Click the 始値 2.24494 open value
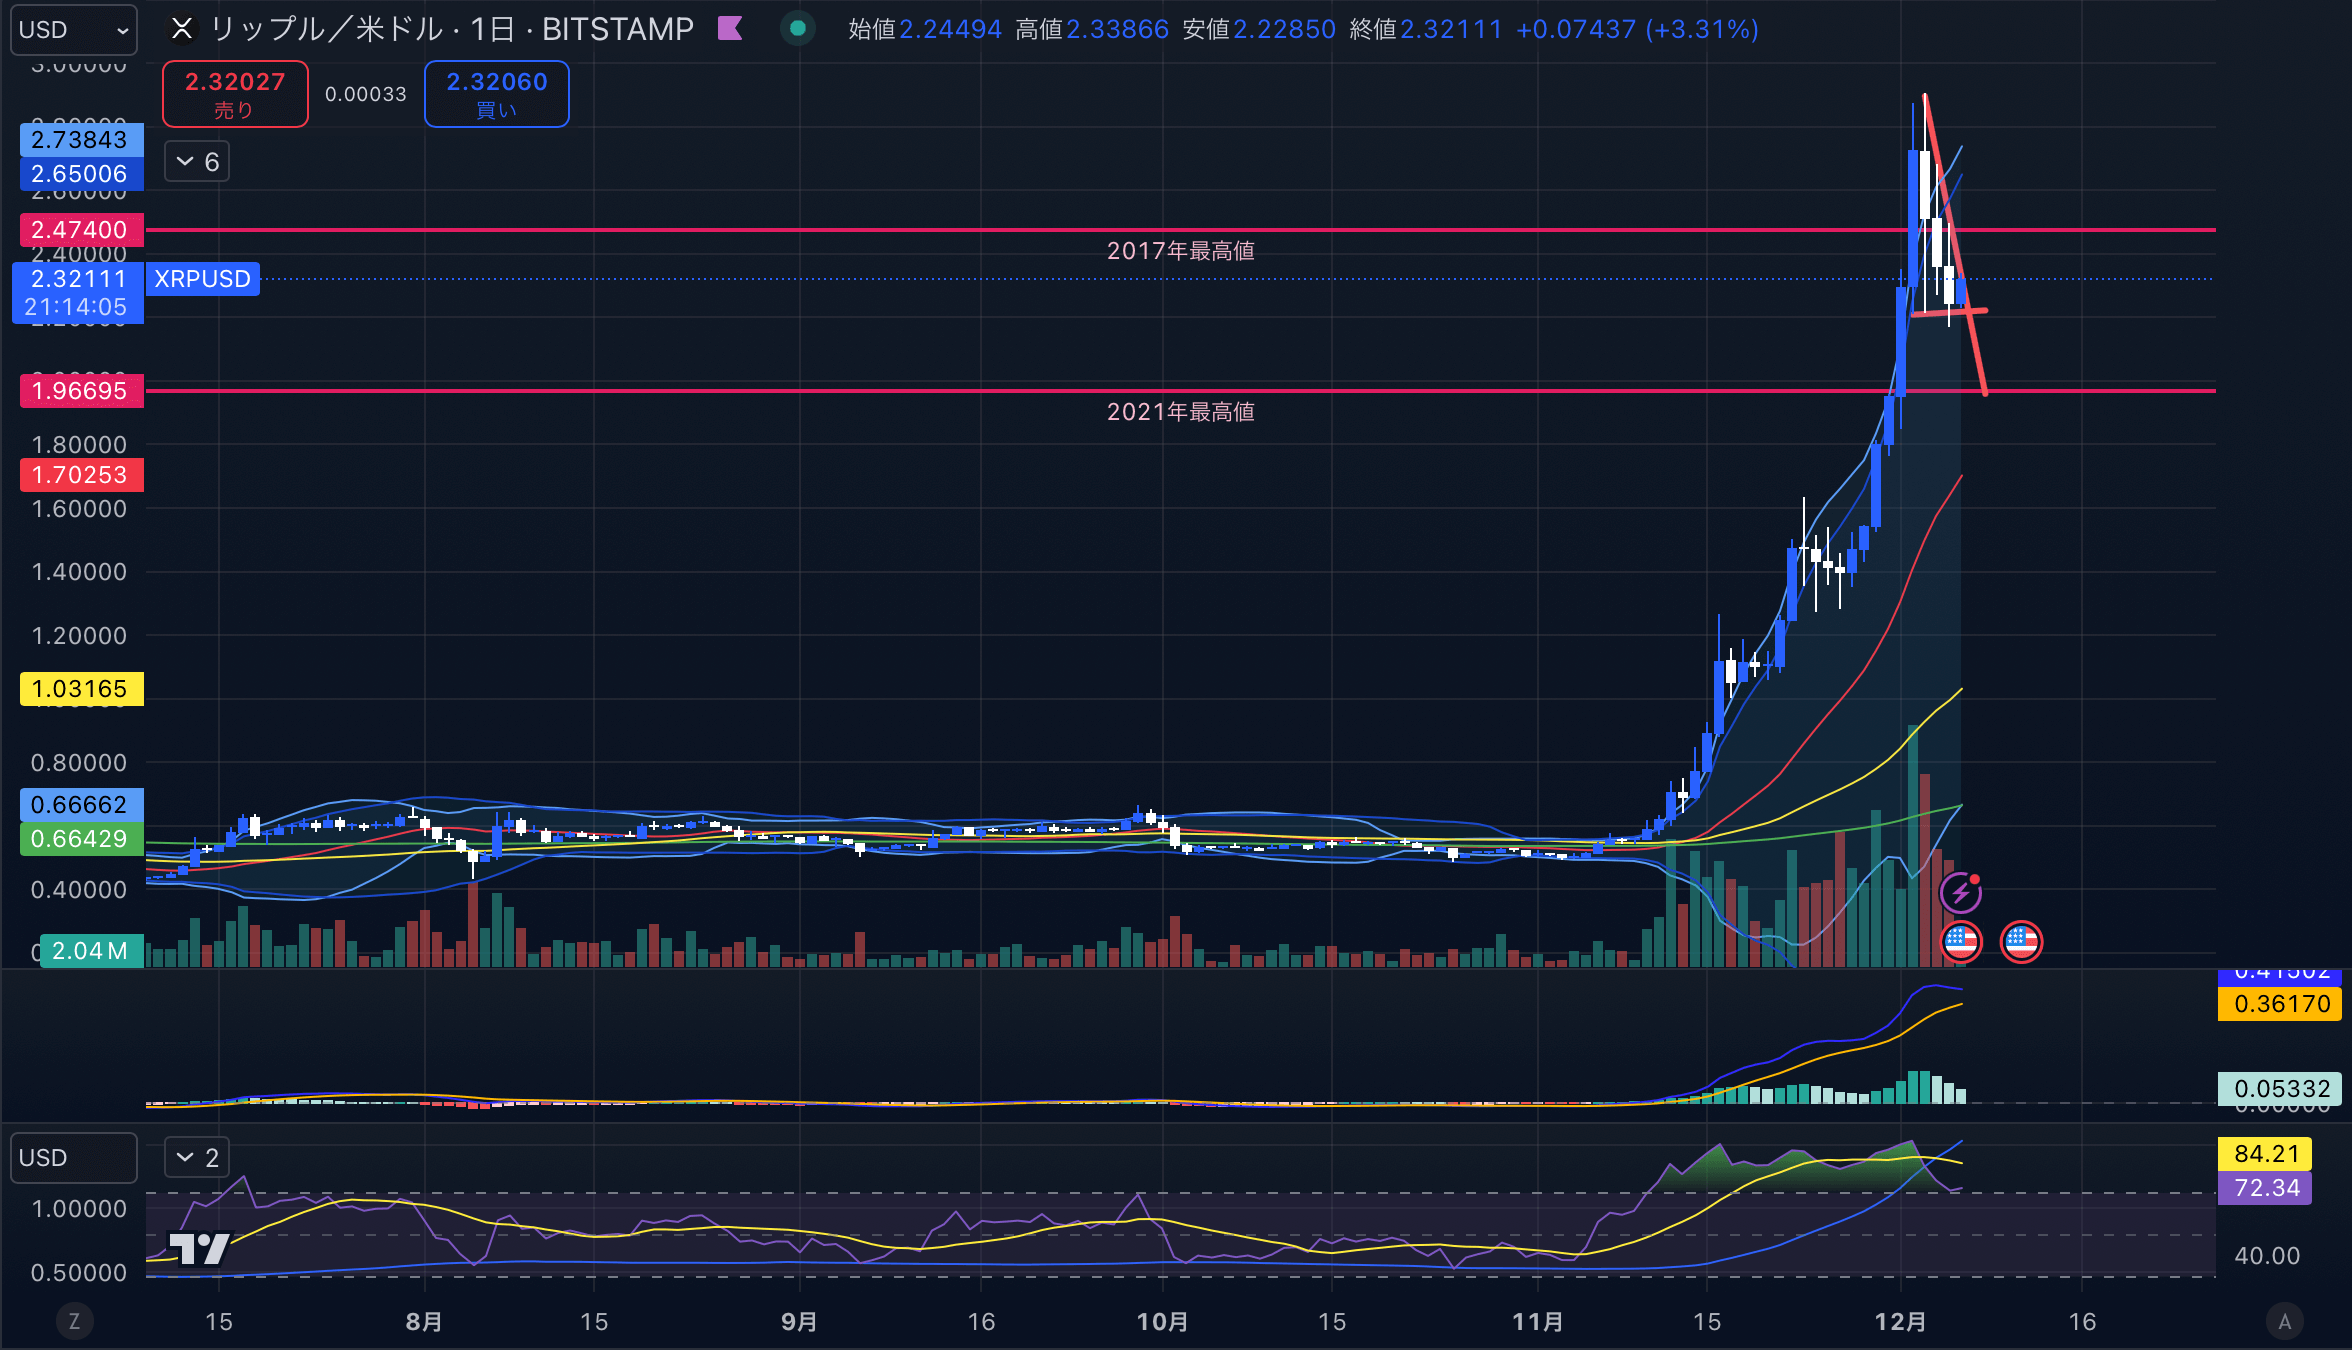2352x1350 pixels. point(925,30)
